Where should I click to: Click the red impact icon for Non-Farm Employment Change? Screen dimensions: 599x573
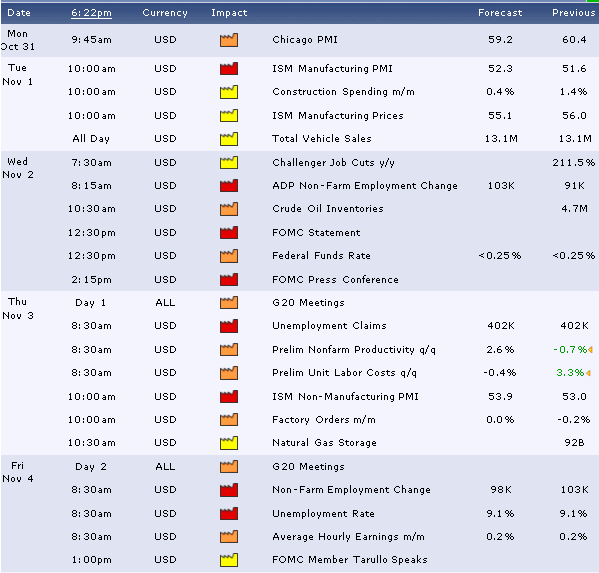229,490
